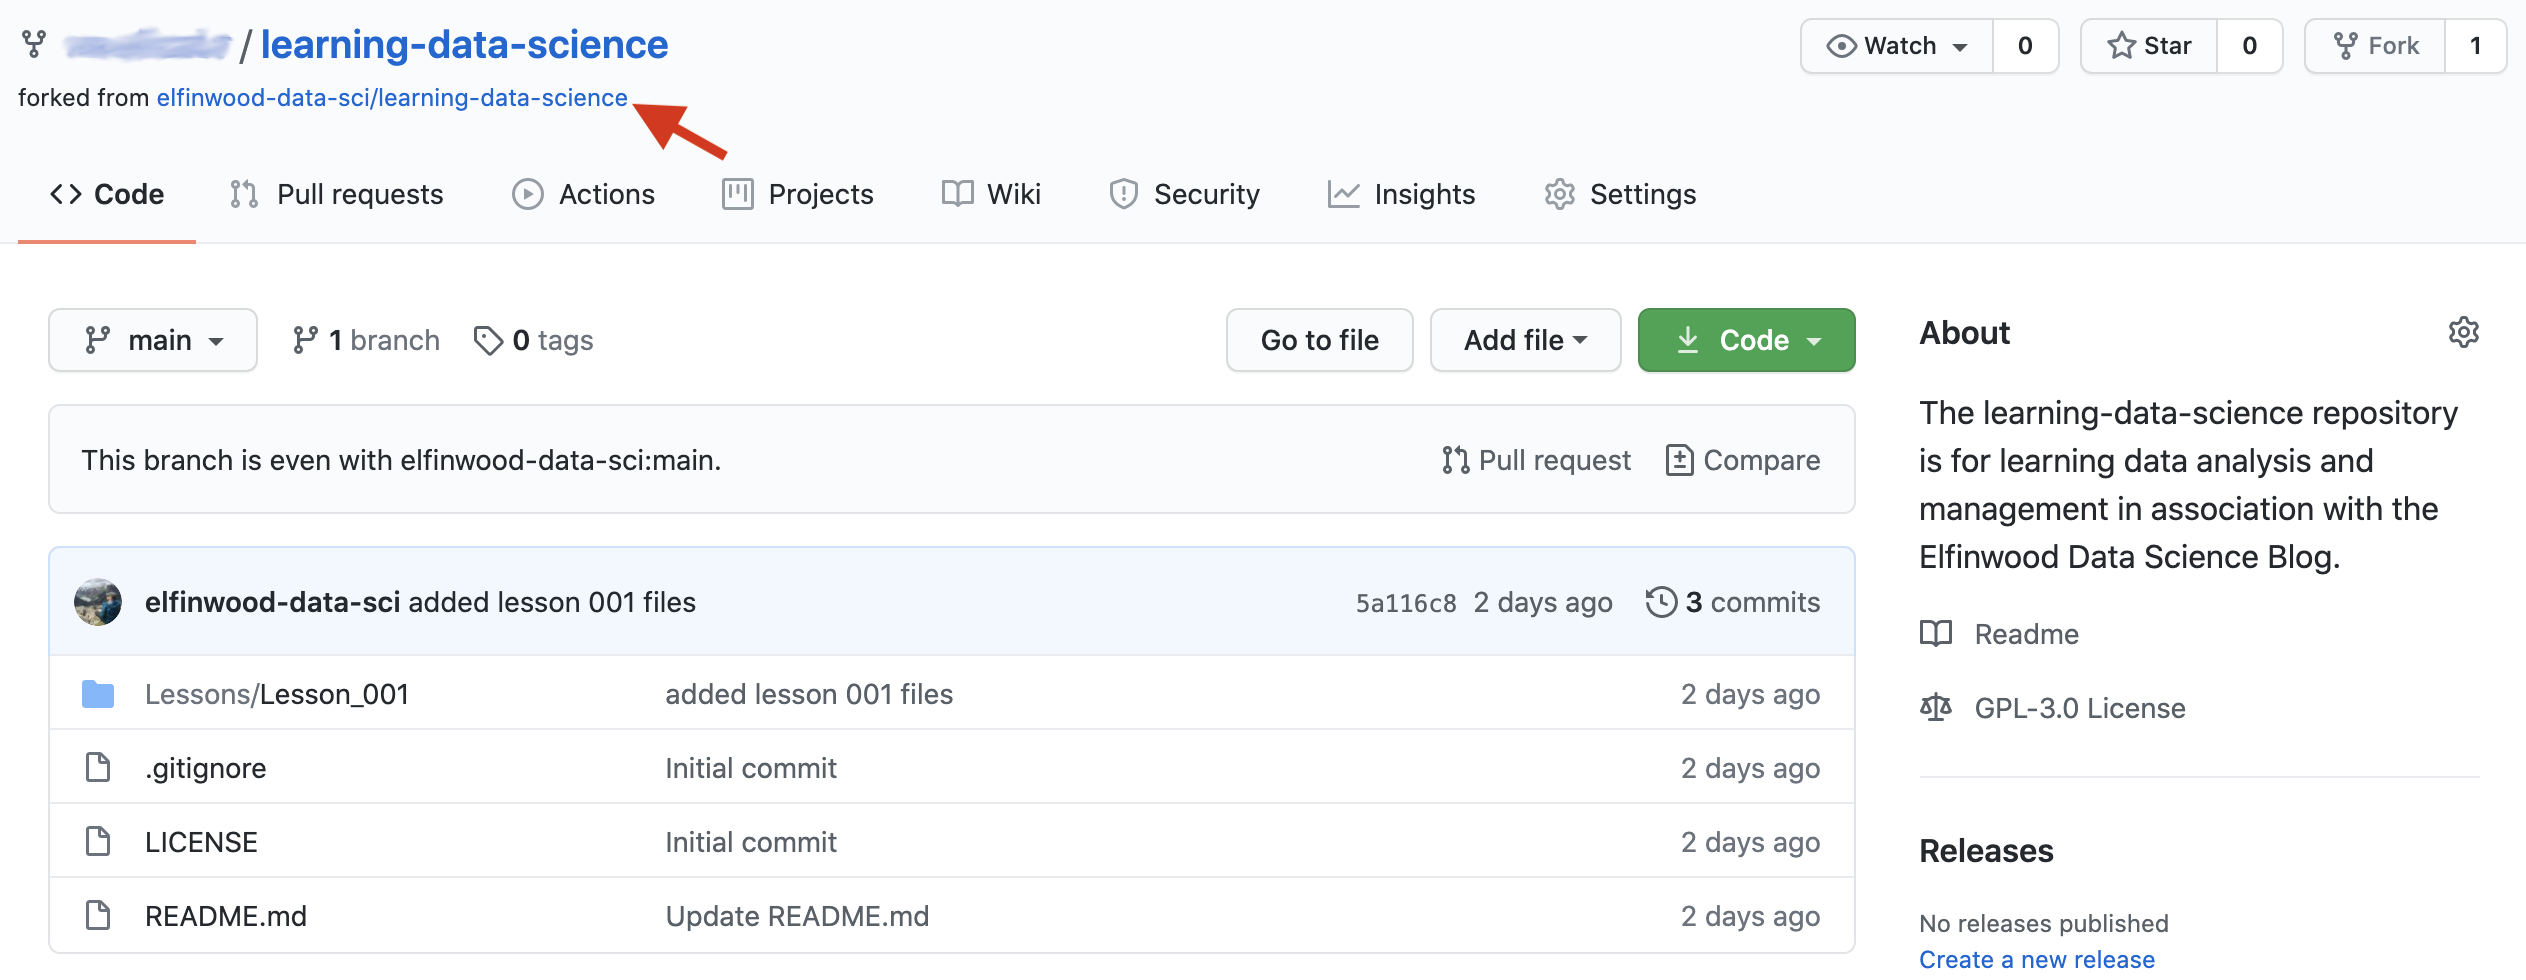The image size is (2526, 980).
Task: Open the Watch notifications dropdown
Action: click(x=1897, y=46)
